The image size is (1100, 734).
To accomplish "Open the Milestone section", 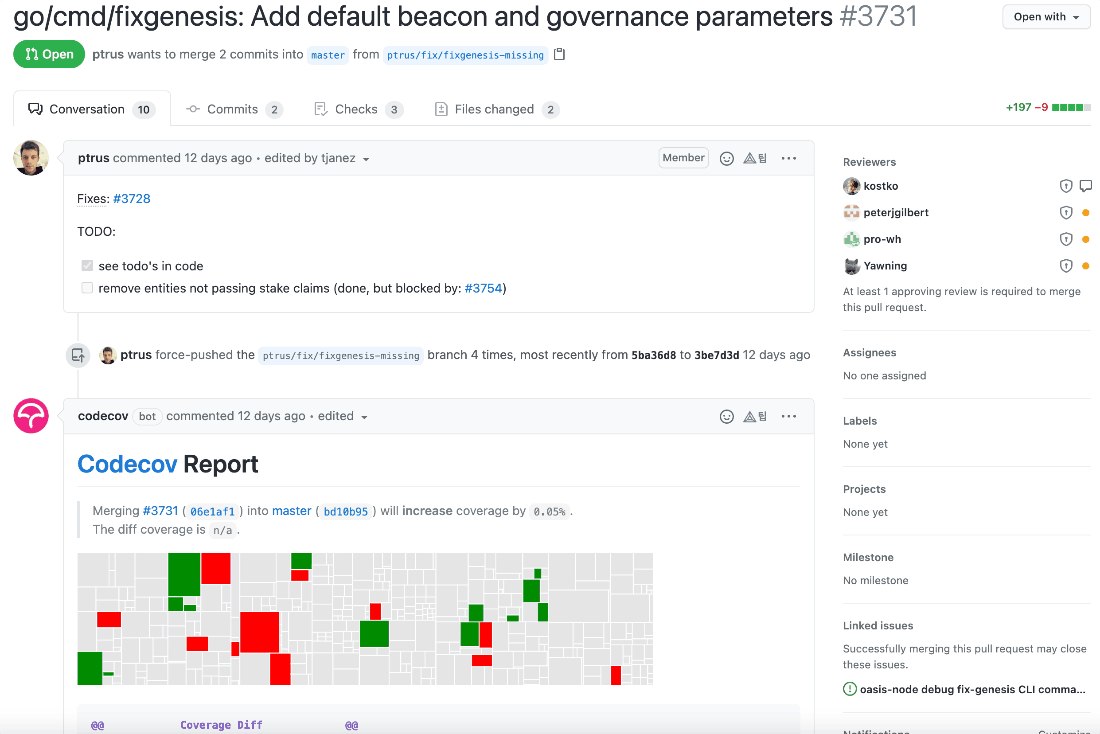I will pyautogui.click(x=868, y=557).
